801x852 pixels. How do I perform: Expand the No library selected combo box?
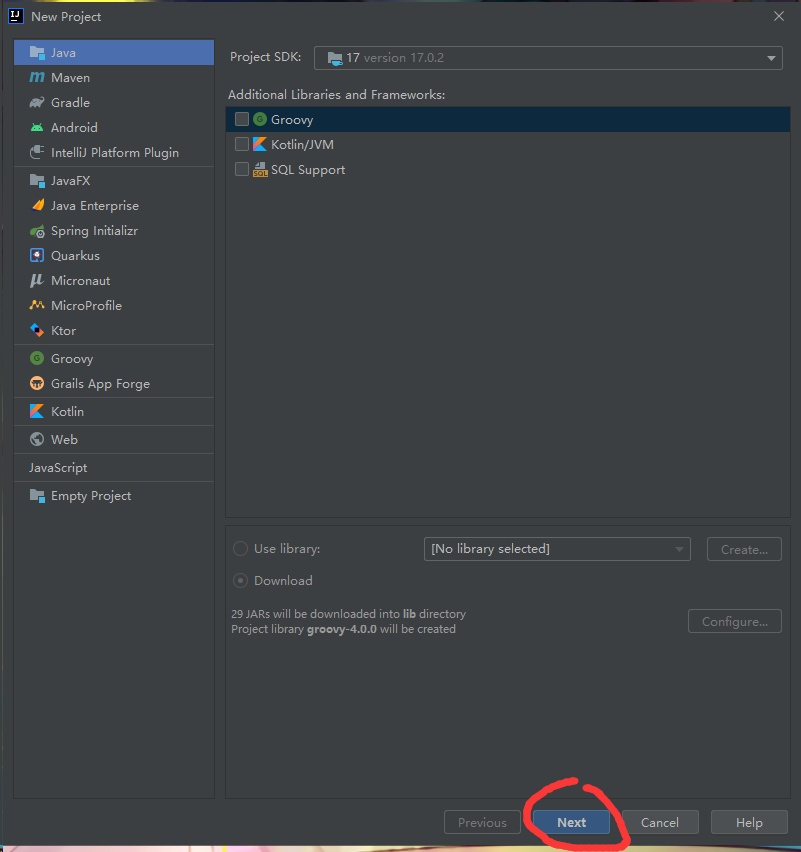[557, 549]
